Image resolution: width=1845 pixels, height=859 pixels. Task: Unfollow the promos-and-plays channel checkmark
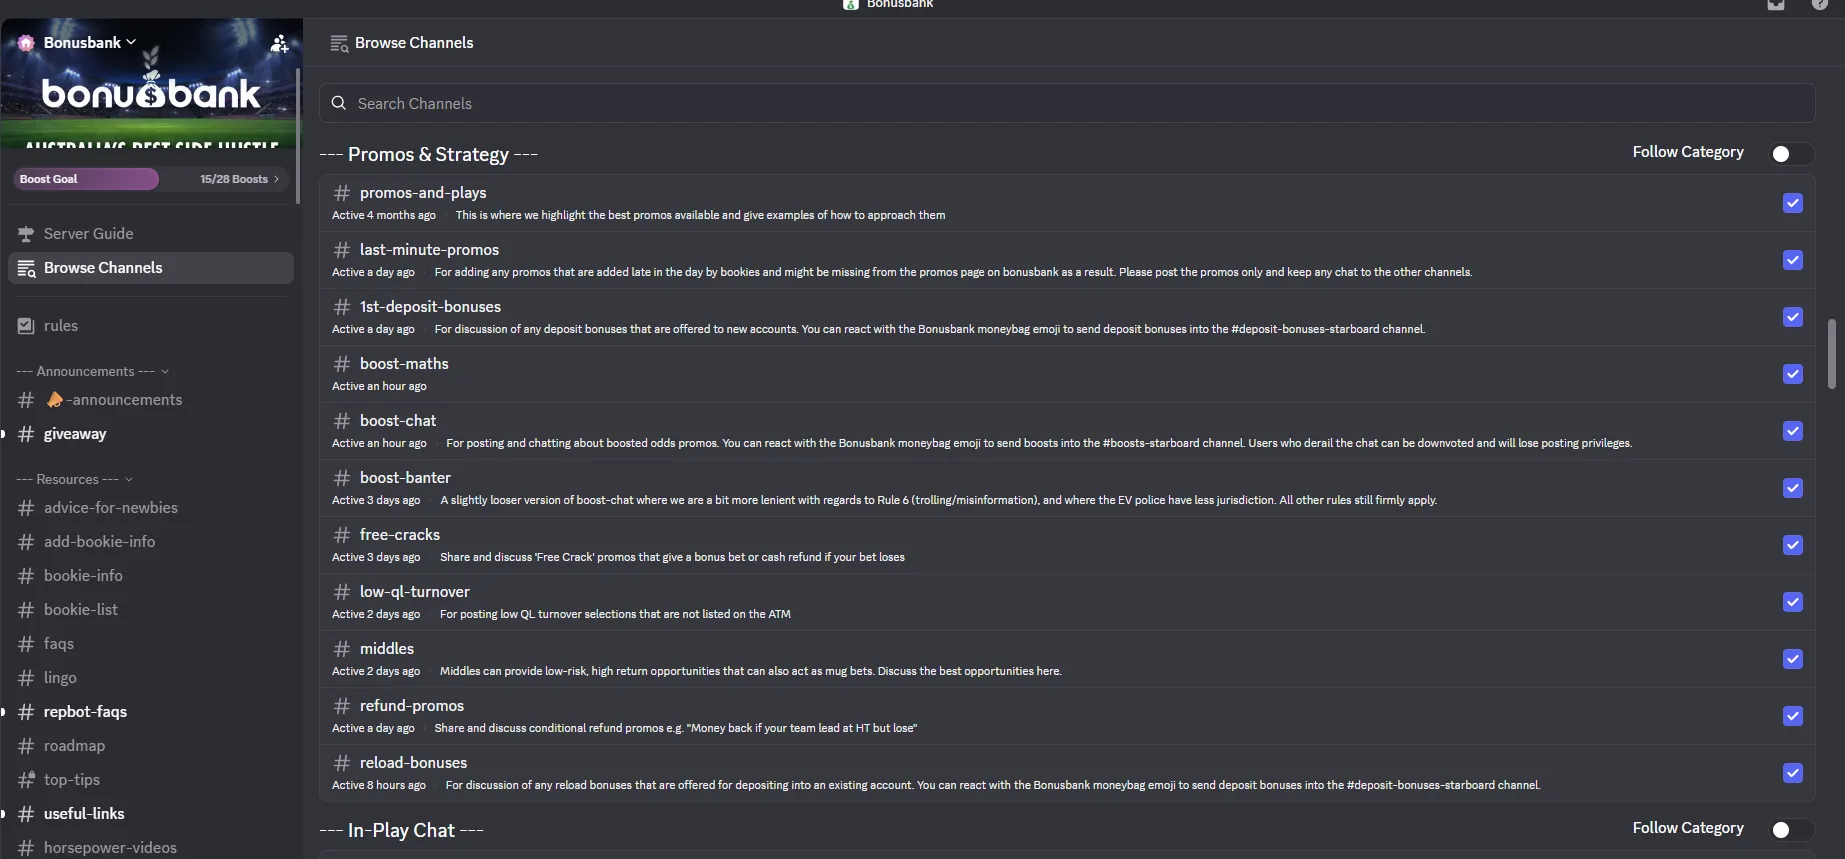point(1792,203)
